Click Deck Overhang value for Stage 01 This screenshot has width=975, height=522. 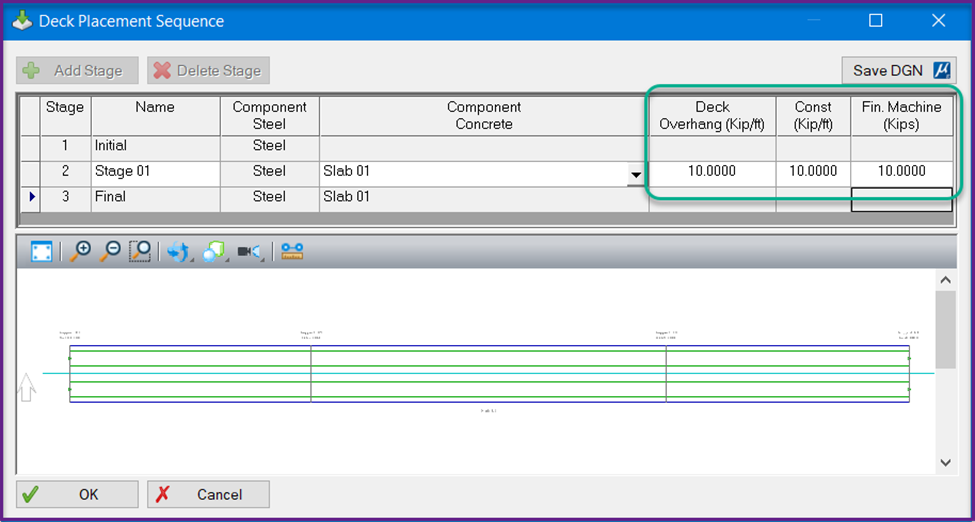(712, 172)
